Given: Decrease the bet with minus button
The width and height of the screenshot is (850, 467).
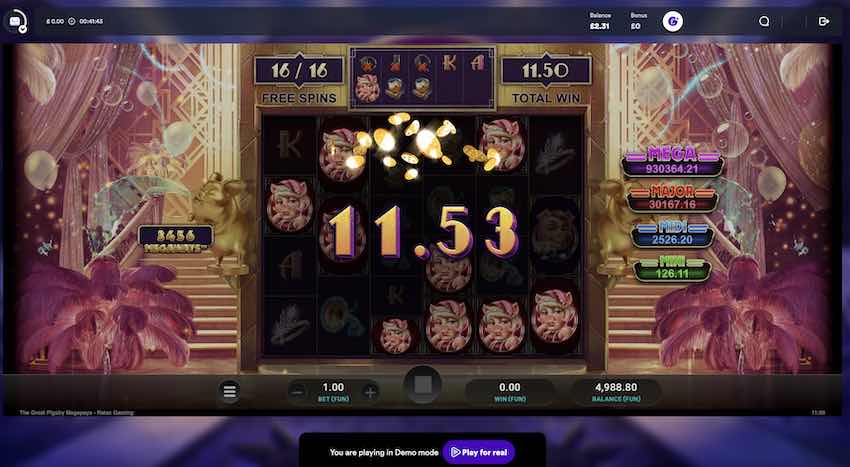Looking at the screenshot, I should [x=298, y=392].
